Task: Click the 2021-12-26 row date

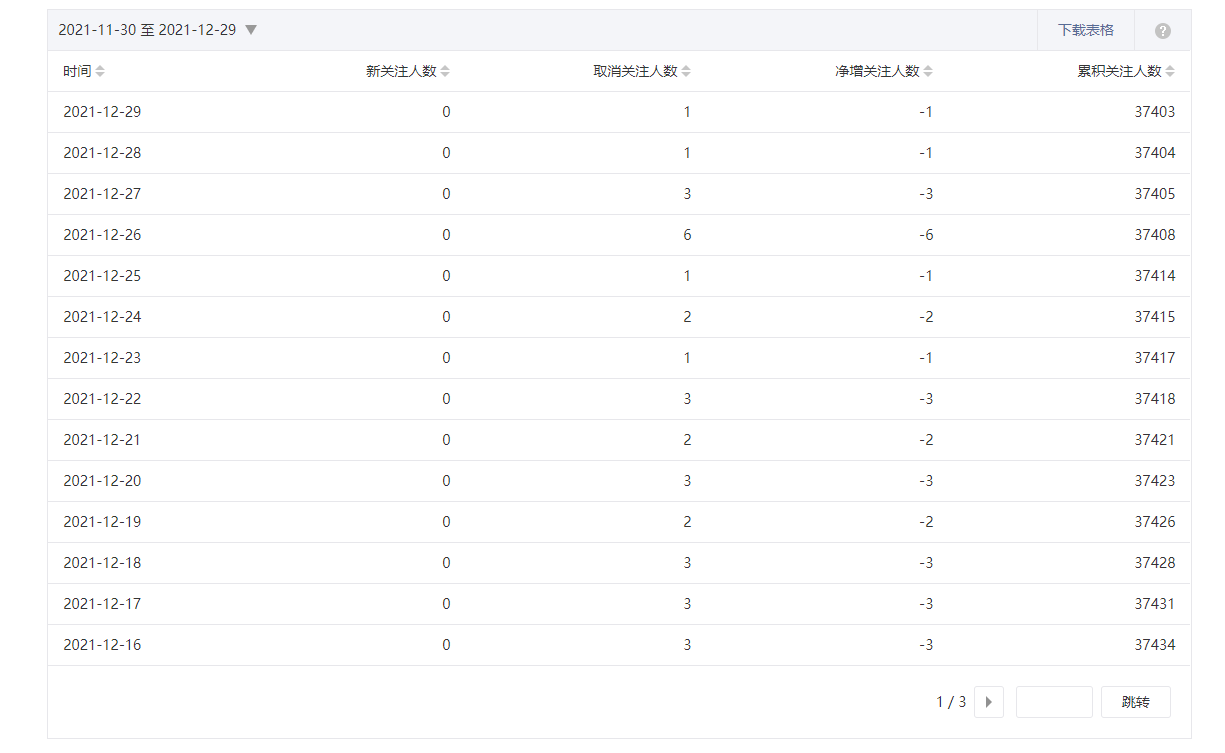Action: (x=102, y=235)
